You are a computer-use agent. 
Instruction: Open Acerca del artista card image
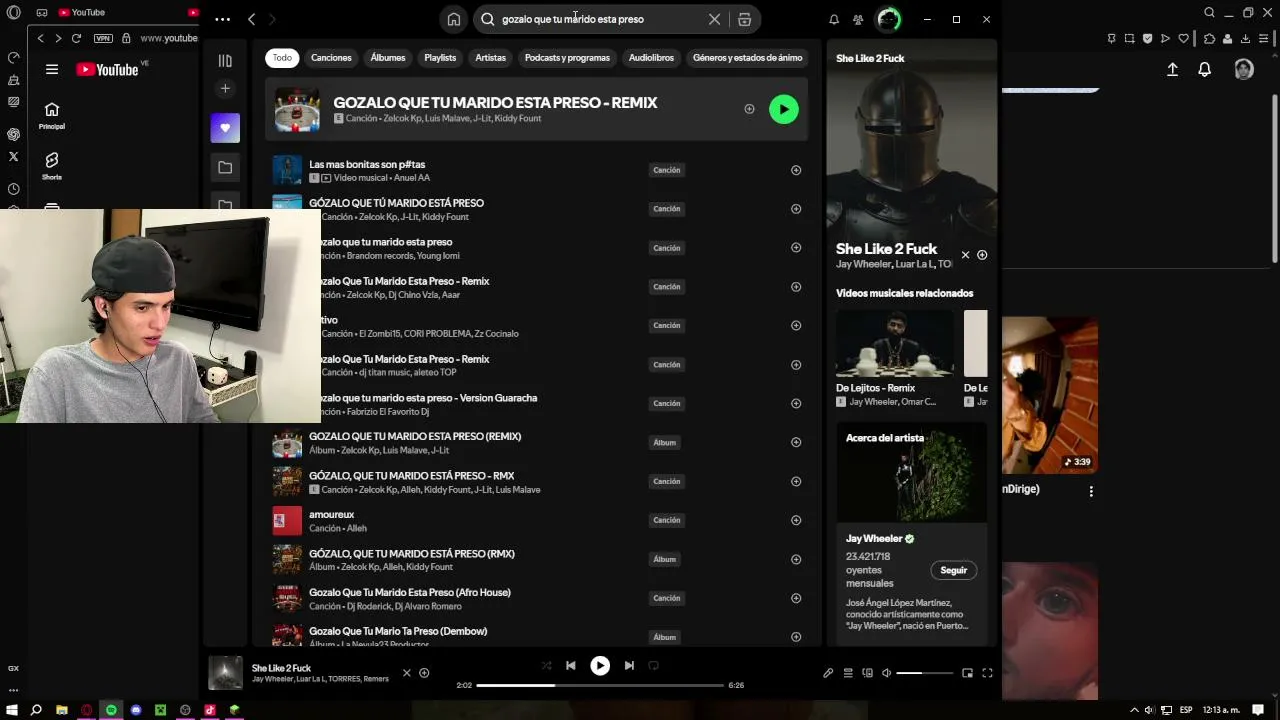point(912,472)
